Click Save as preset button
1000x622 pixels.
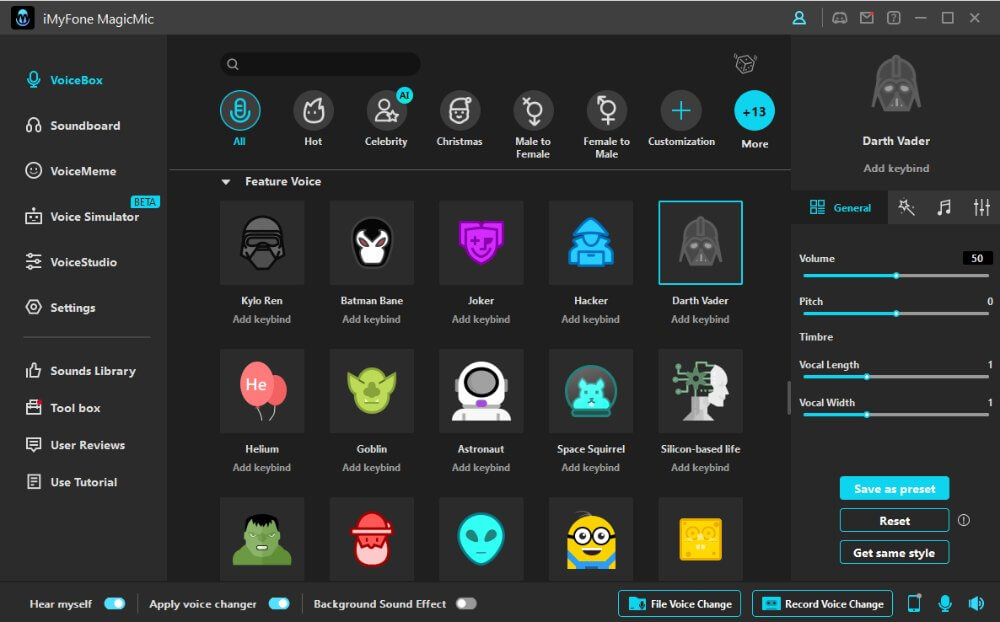coord(894,489)
